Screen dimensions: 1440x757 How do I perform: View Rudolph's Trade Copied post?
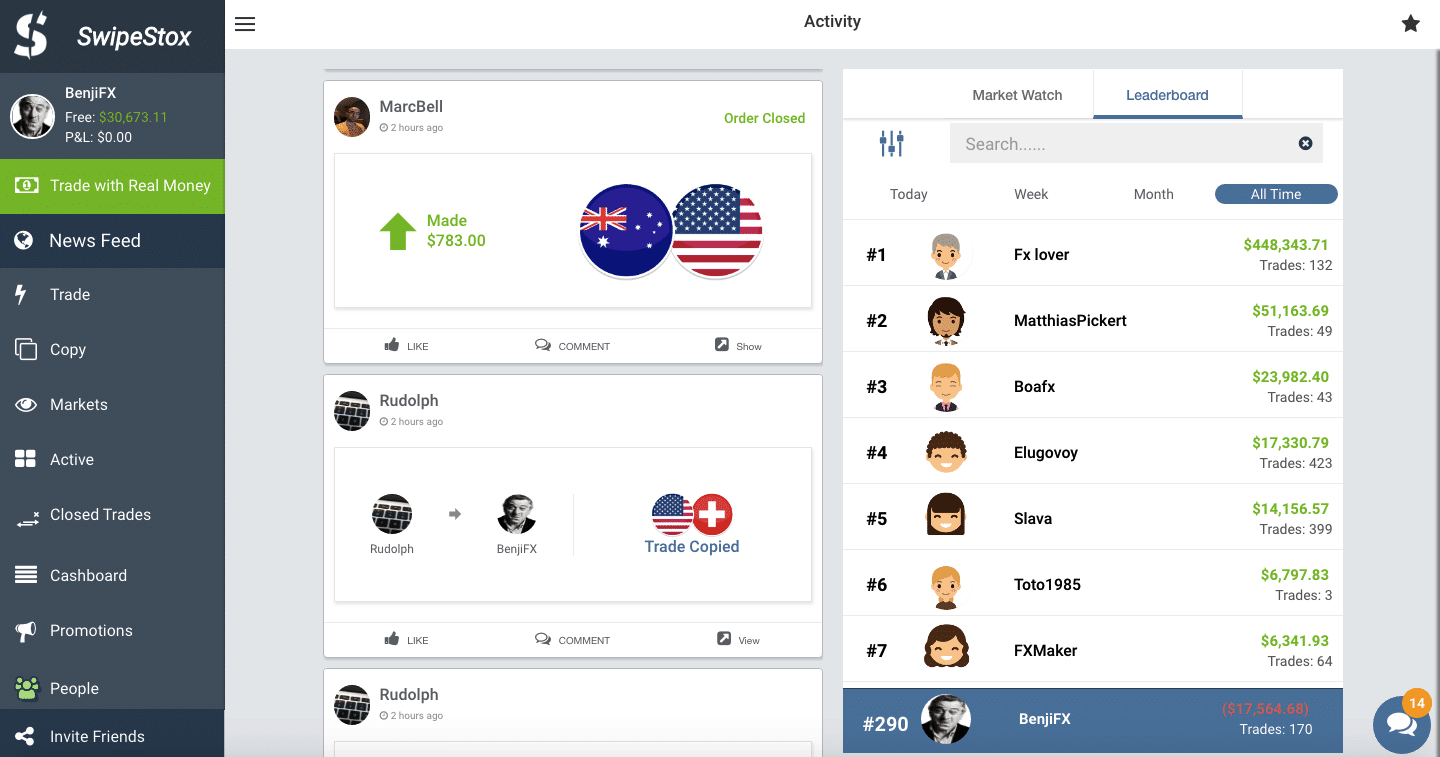[x=739, y=640]
